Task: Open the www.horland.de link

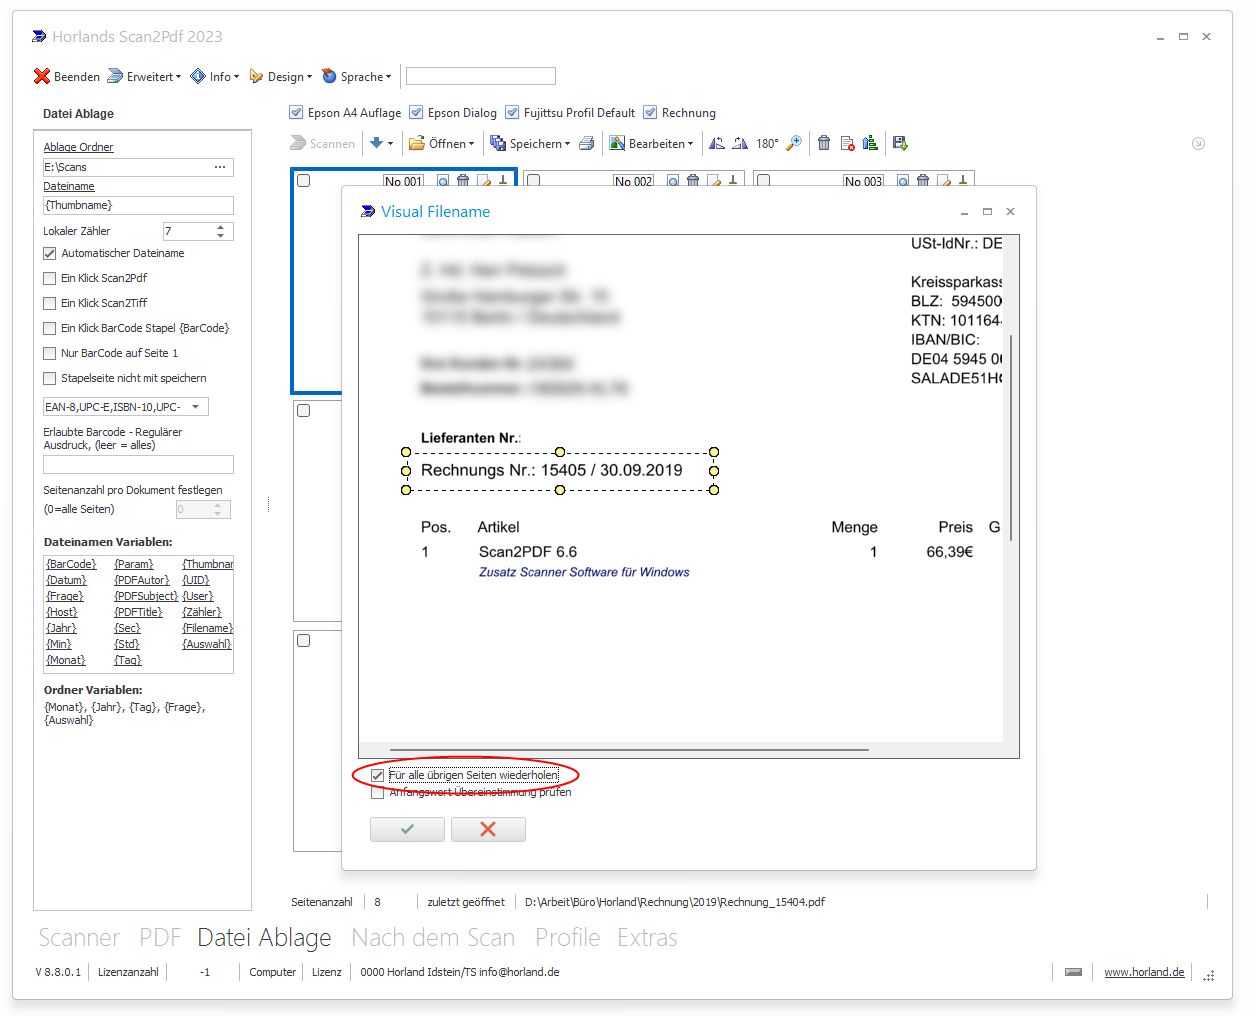Action: [x=1144, y=972]
